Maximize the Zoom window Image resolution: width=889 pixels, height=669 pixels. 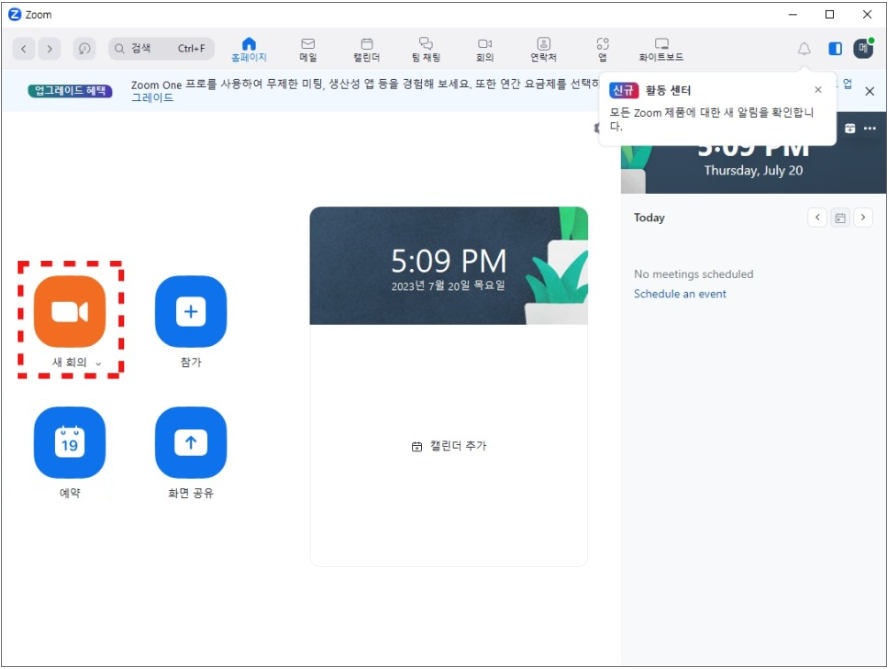(x=829, y=15)
